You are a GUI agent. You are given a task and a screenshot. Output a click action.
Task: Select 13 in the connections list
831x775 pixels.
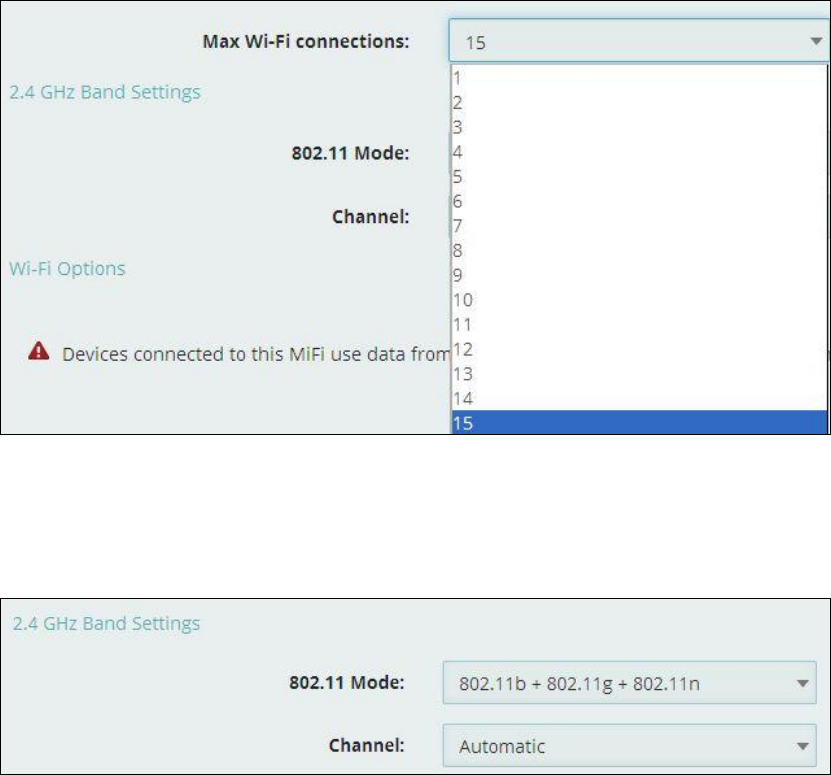click(x=639, y=374)
